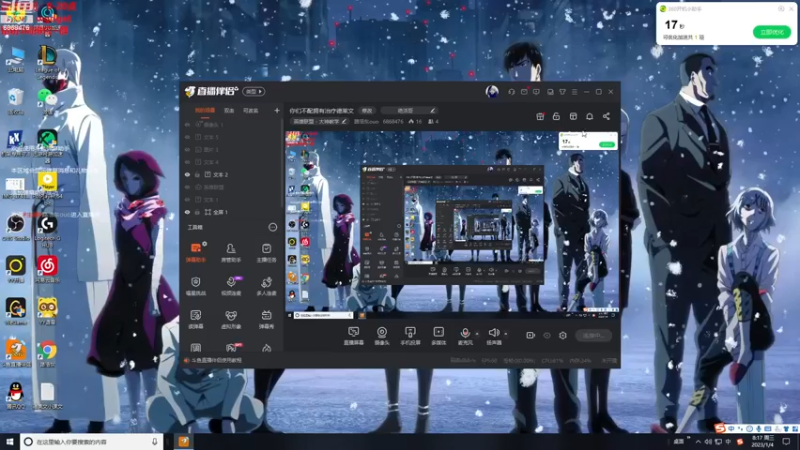Click 修改 to edit the room title
This screenshot has height=450, width=800.
[367, 110]
